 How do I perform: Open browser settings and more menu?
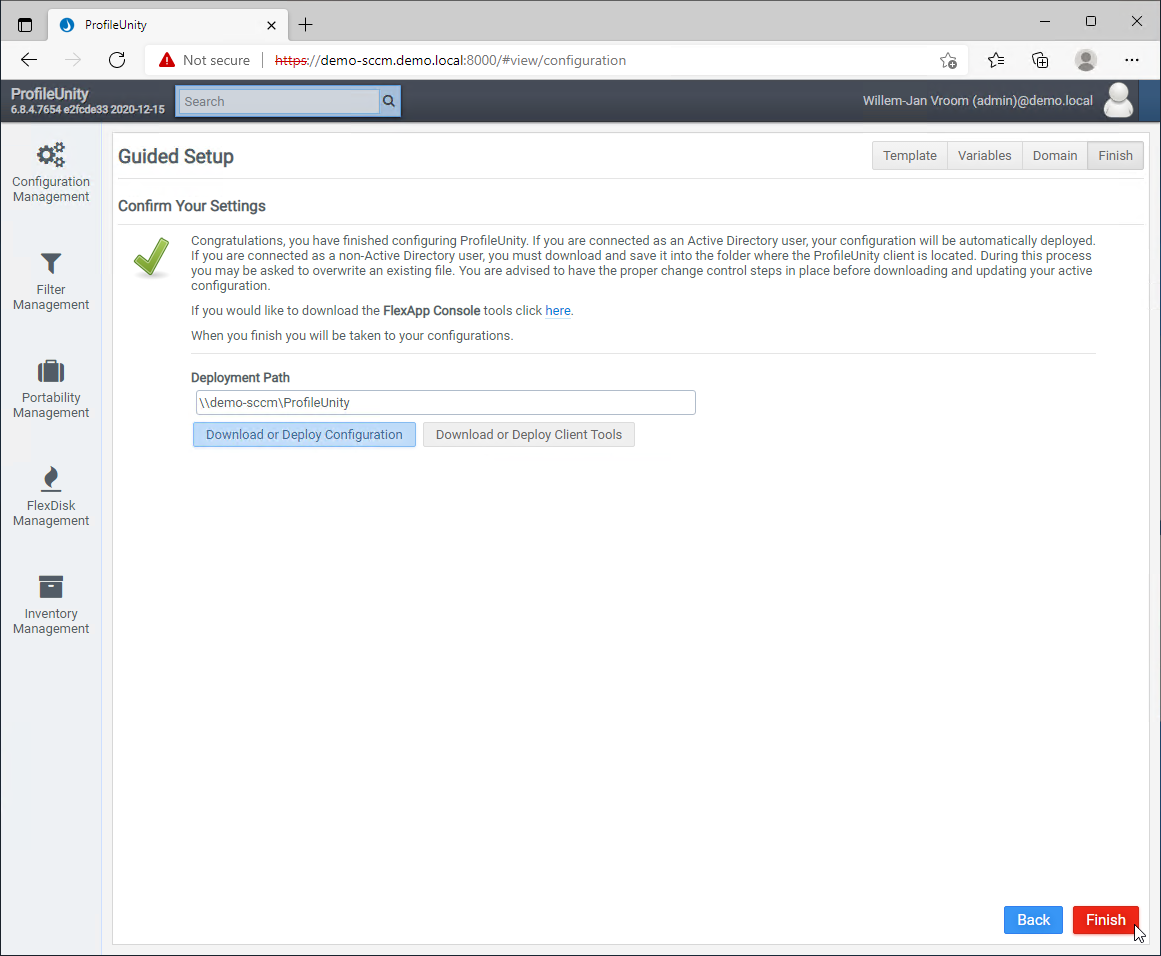[1131, 60]
